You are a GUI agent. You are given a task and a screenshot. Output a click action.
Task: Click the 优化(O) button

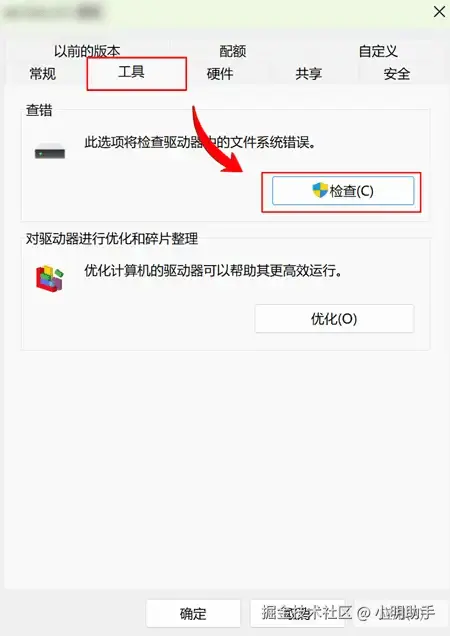pyautogui.click(x=334, y=319)
